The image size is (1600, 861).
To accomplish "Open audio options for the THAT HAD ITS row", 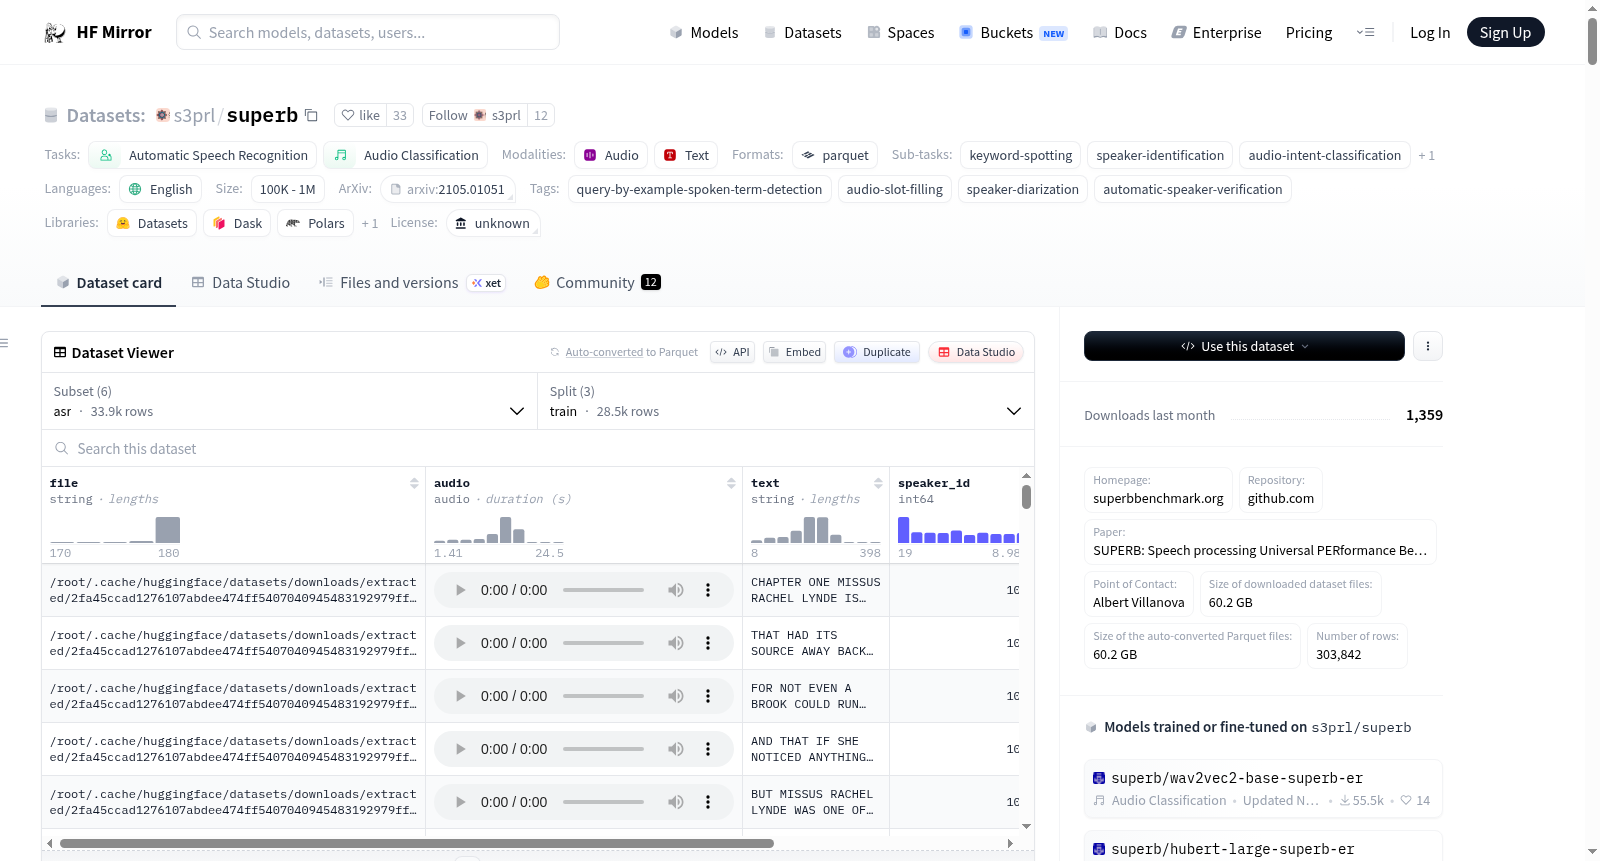I will pyautogui.click(x=708, y=643).
